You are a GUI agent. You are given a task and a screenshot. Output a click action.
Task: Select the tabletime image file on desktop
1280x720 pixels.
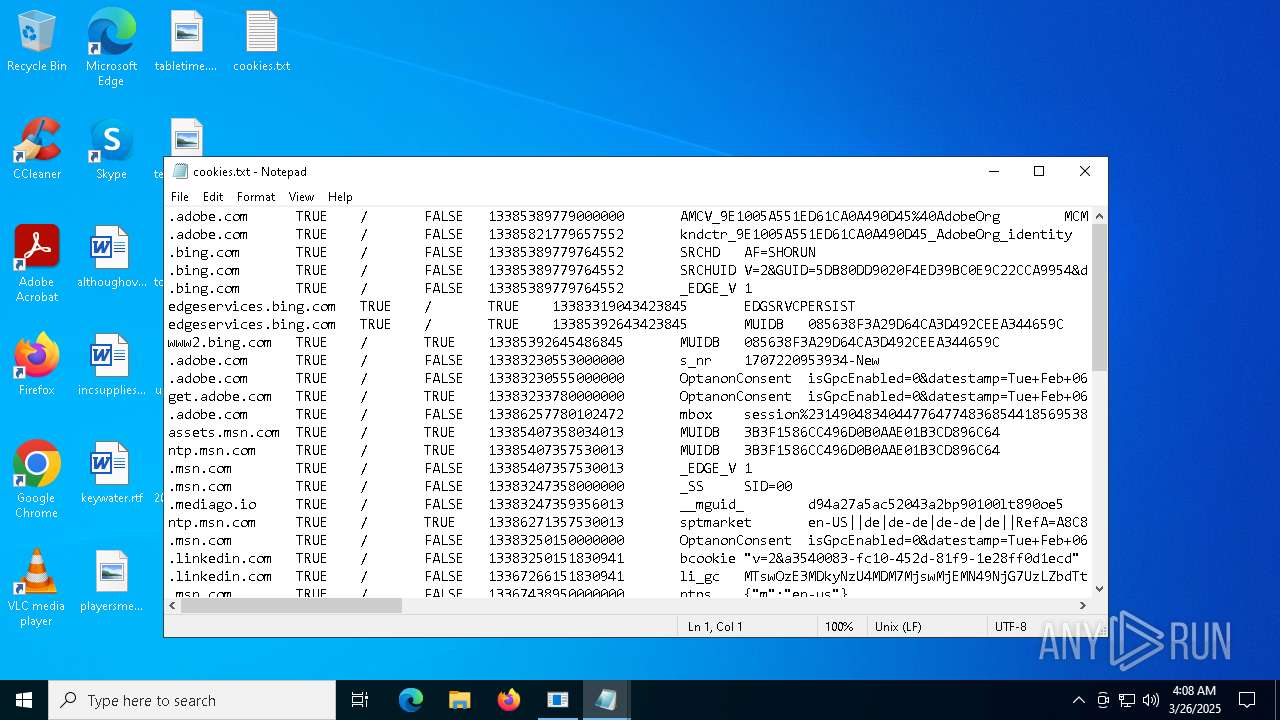click(186, 41)
